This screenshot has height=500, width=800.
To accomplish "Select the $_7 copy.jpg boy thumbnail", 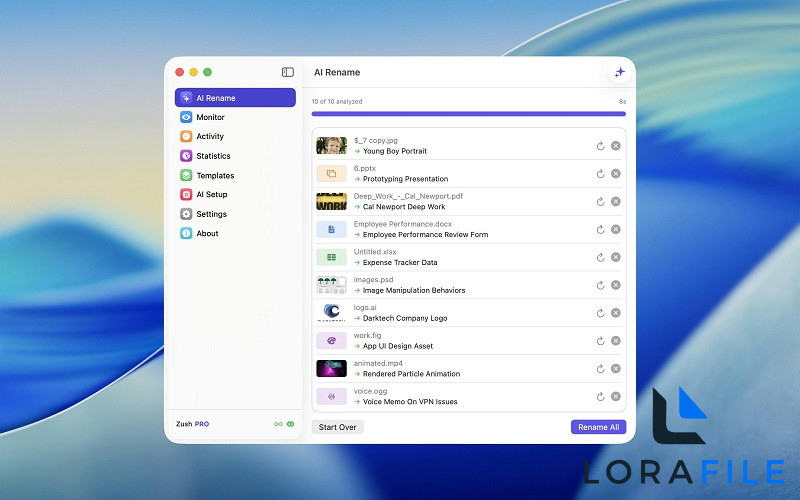I will point(332,145).
